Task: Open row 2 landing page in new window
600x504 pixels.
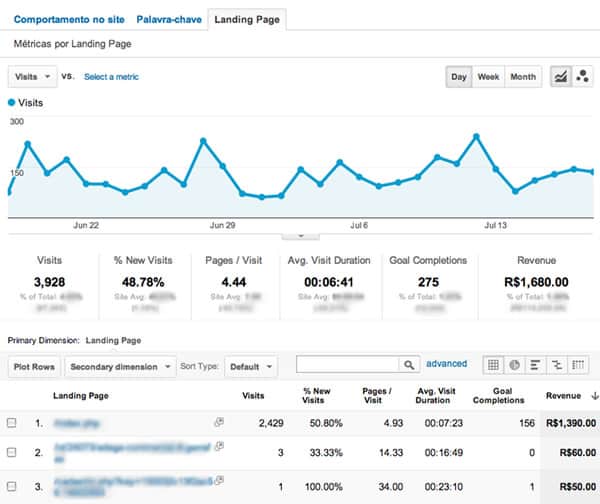Action: pyautogui.click(x=219, y=446)
